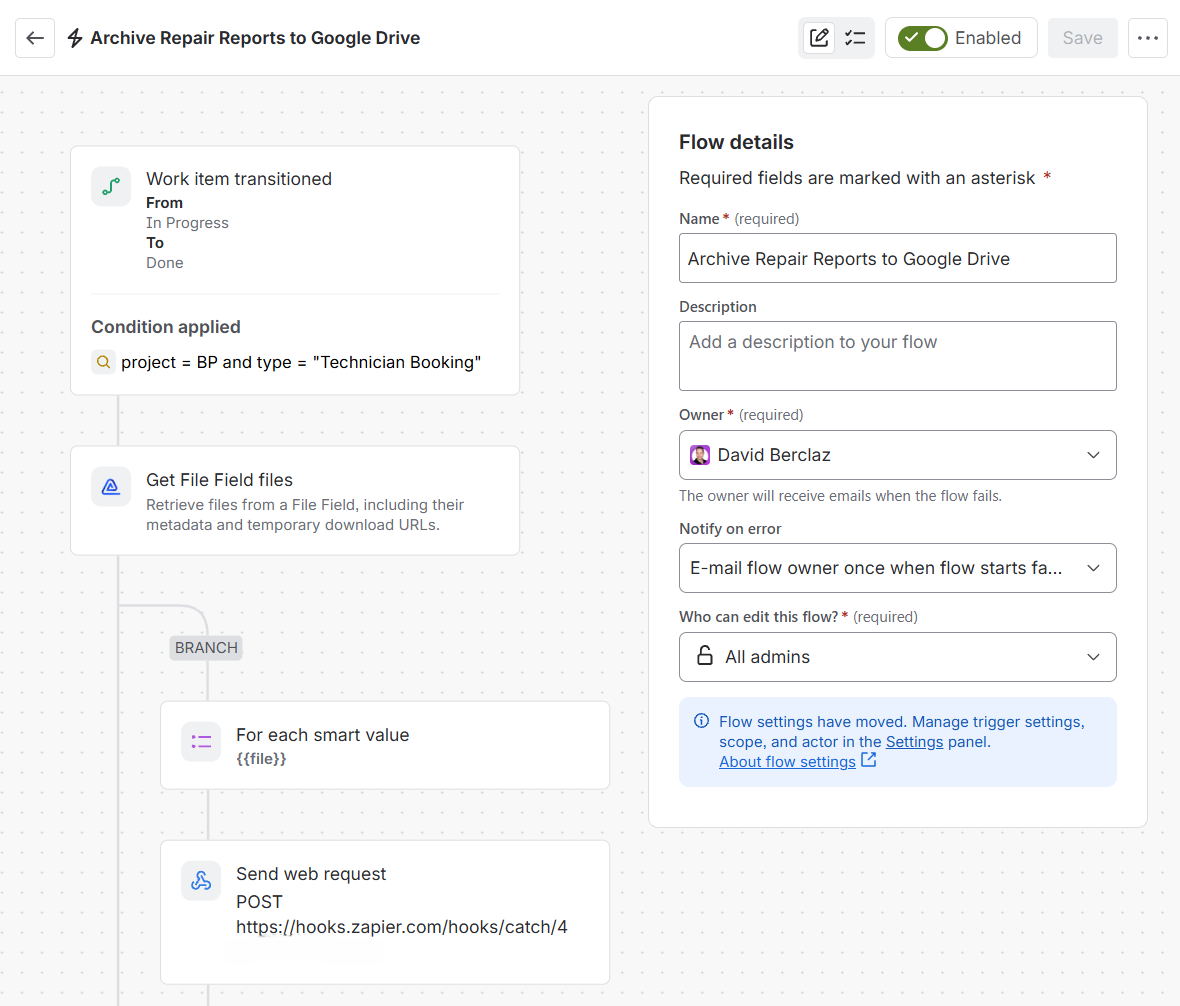This screenshot has width=1180, height=1006.
Task: Select the Work item transitioned trigger icon
Action: click(x=111, y=187)
